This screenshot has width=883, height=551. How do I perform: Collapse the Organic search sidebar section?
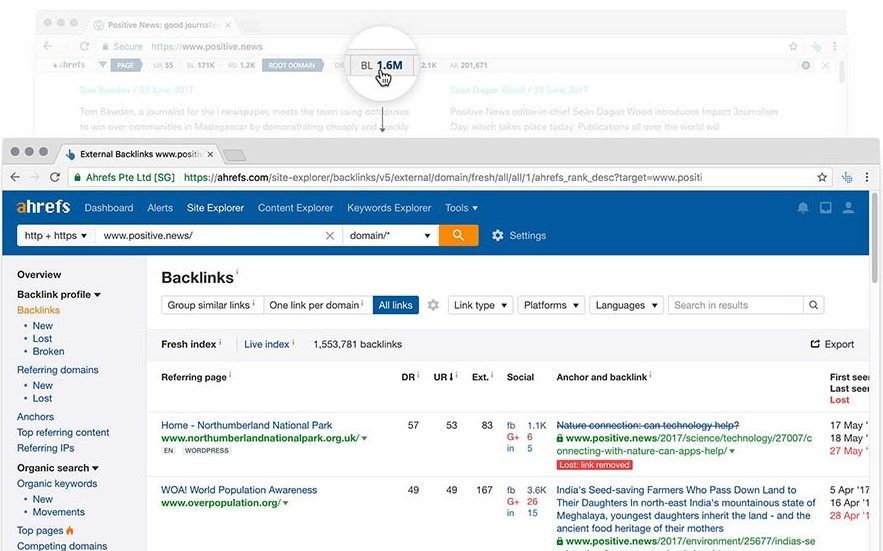click(x=57, y=468)
